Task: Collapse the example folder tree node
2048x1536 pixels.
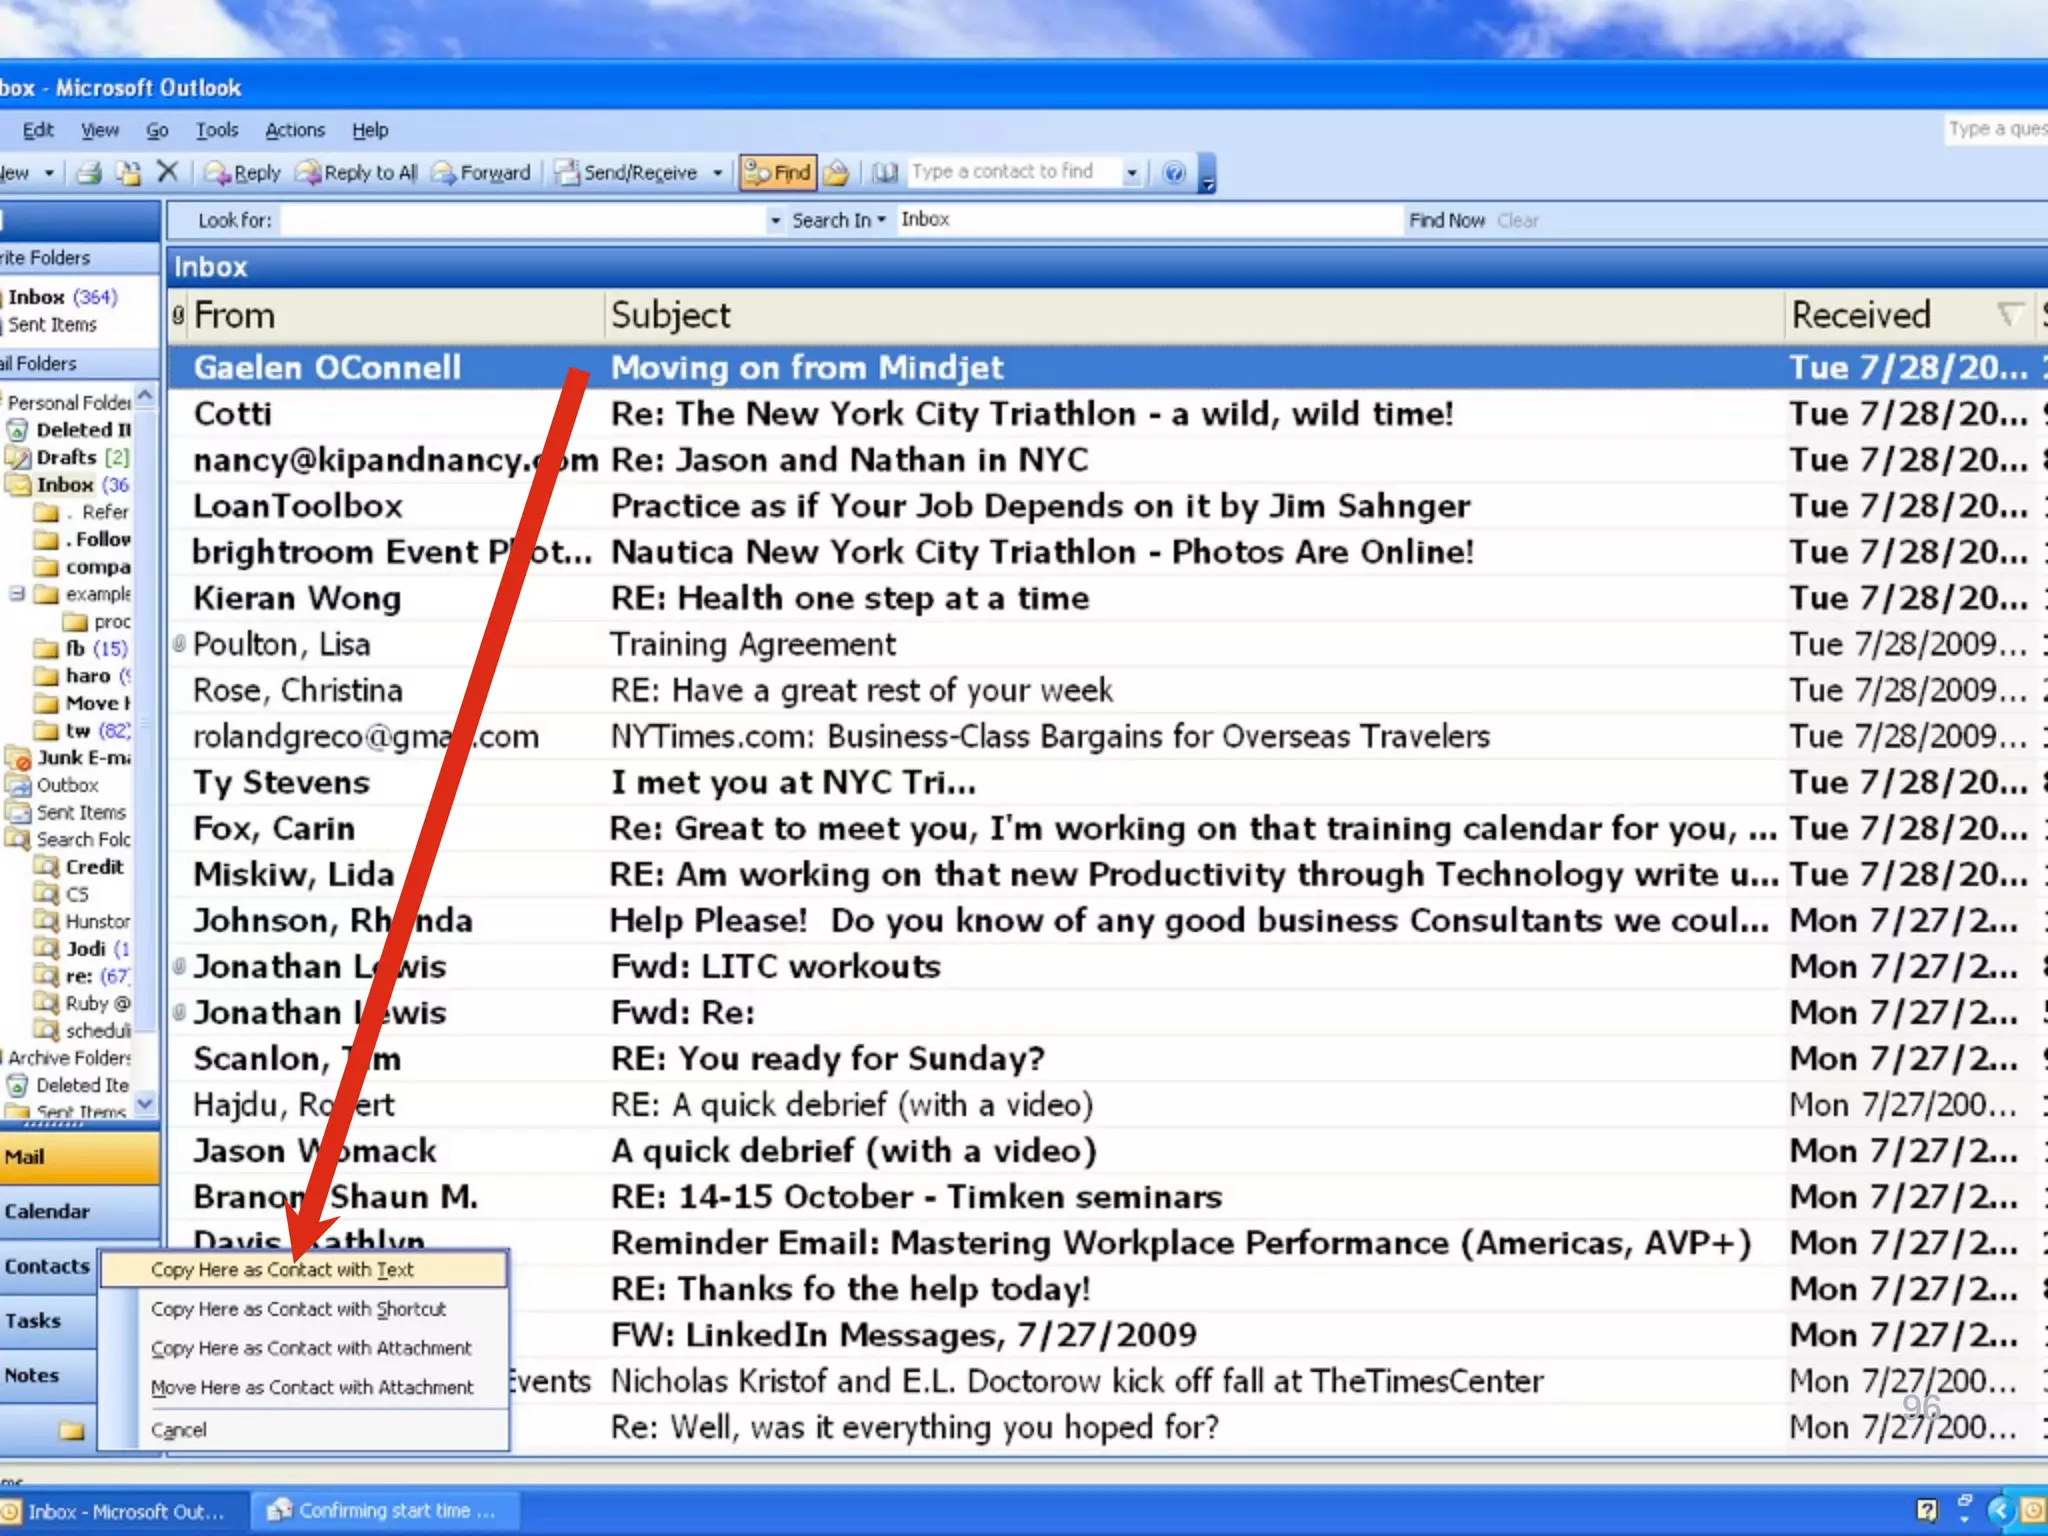Action: click(17, 594)
